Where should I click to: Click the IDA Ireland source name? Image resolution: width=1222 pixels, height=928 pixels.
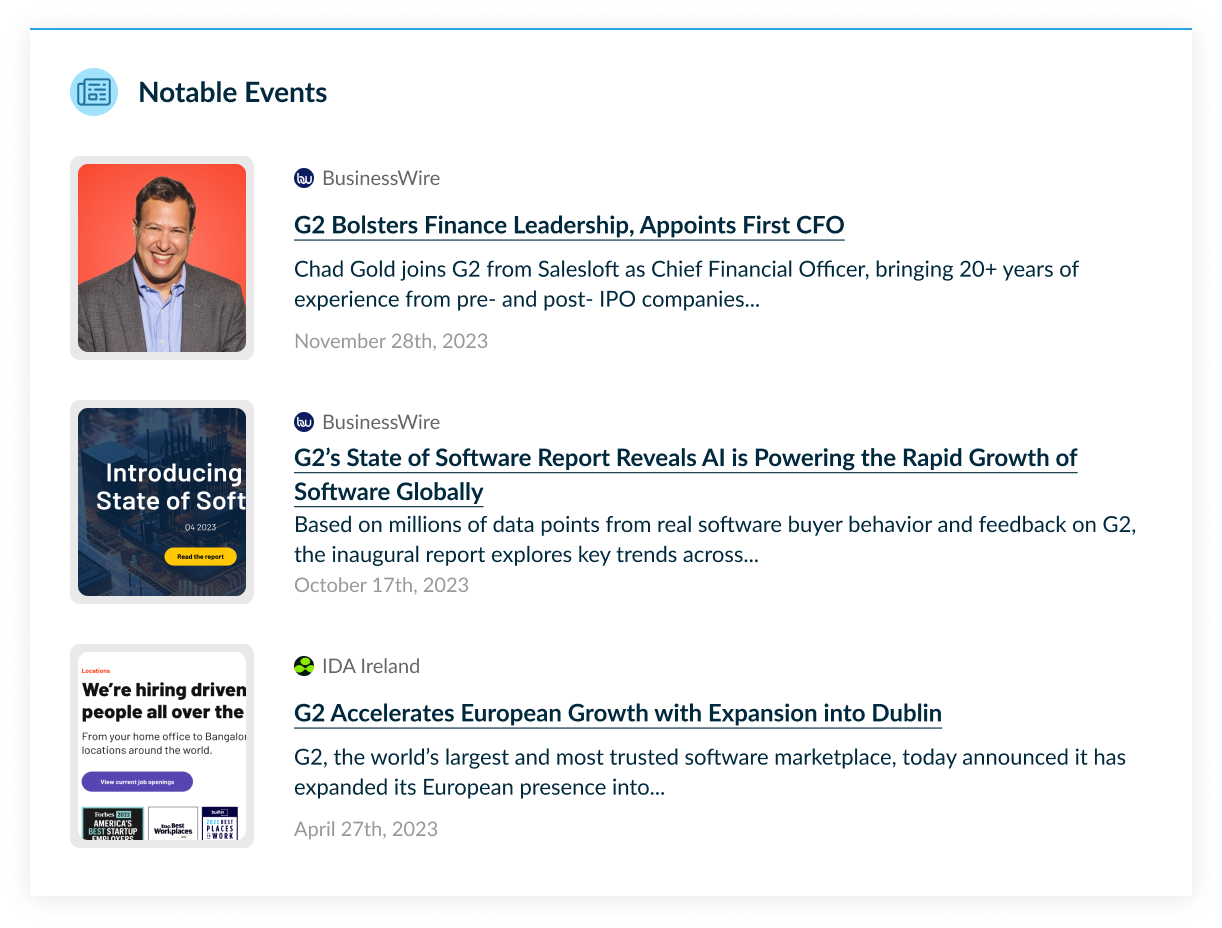tap(371, 666)
